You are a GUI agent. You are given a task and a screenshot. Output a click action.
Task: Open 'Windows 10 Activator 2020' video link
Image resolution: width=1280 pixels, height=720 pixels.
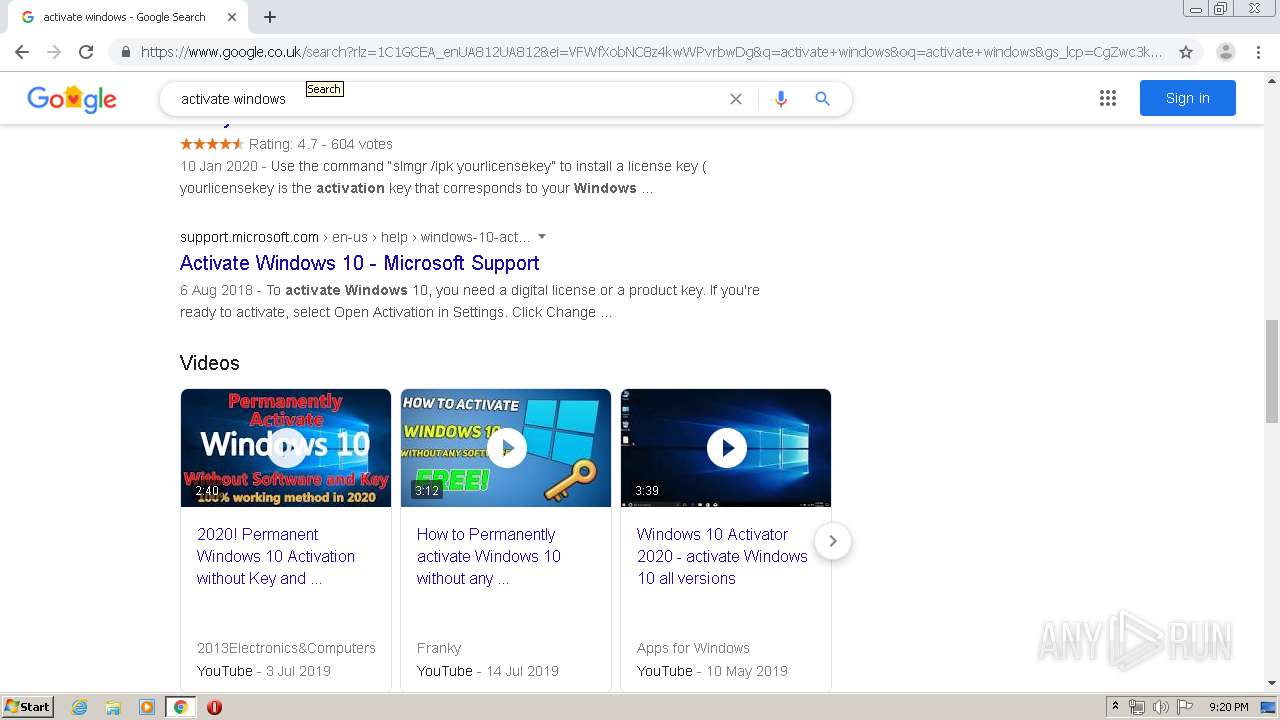coord(722,556)
